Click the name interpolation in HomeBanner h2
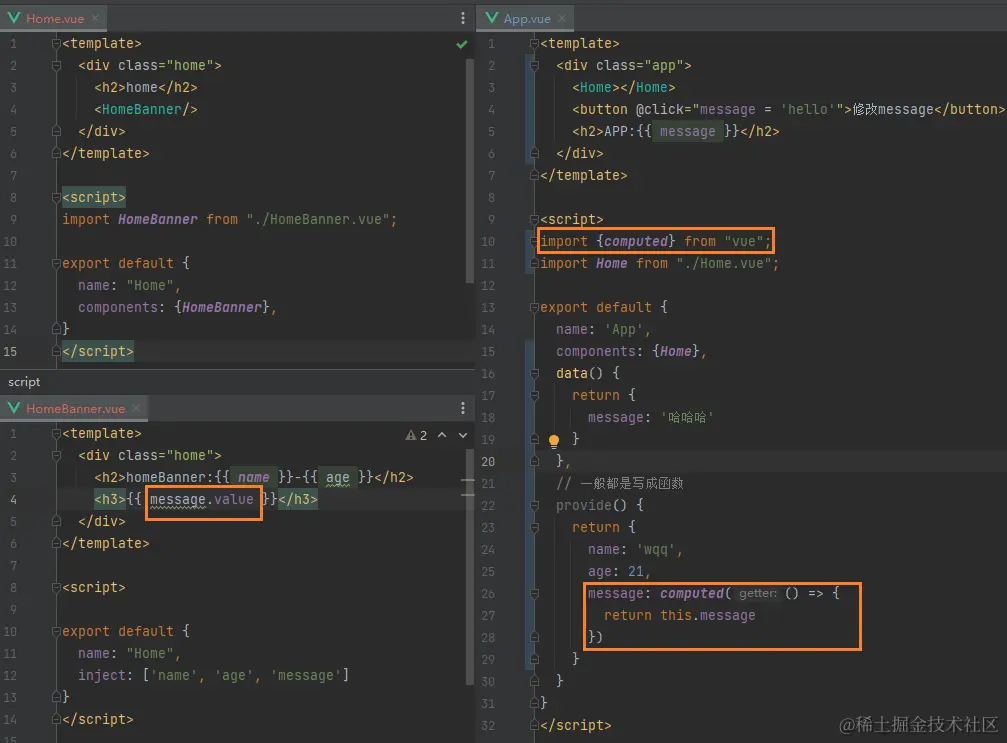The height and width of the screenshot is (743, 1007). (x=254, y=478)
